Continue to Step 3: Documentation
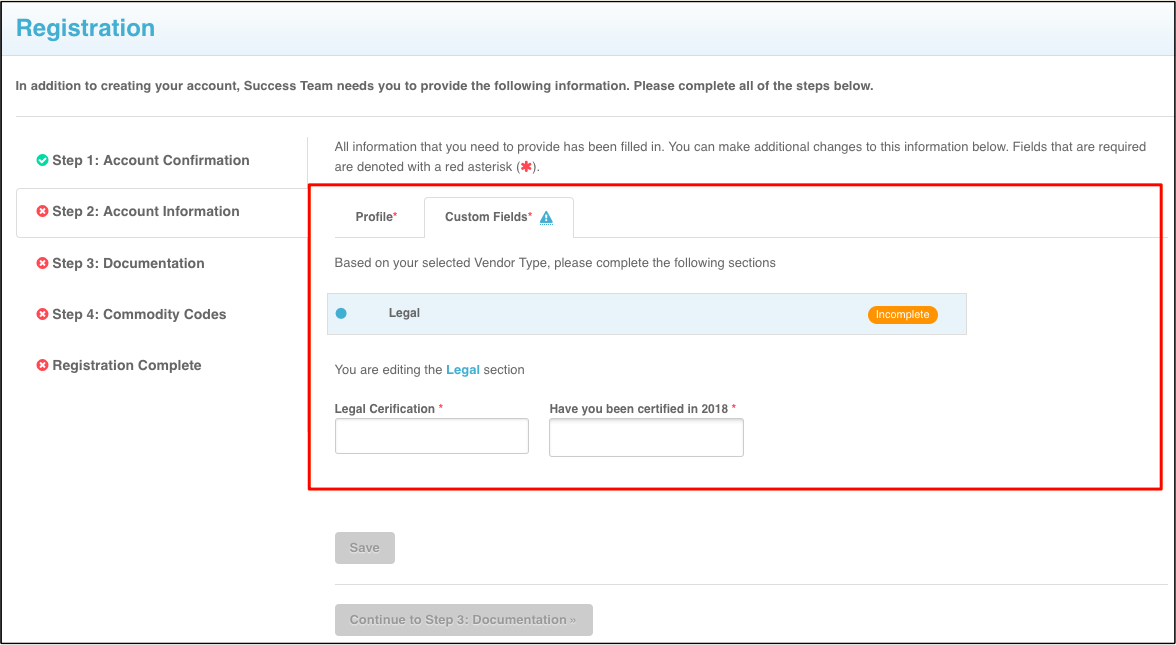Image resolution: width=1176 pixels, height=645 pixels. point(463,619)
